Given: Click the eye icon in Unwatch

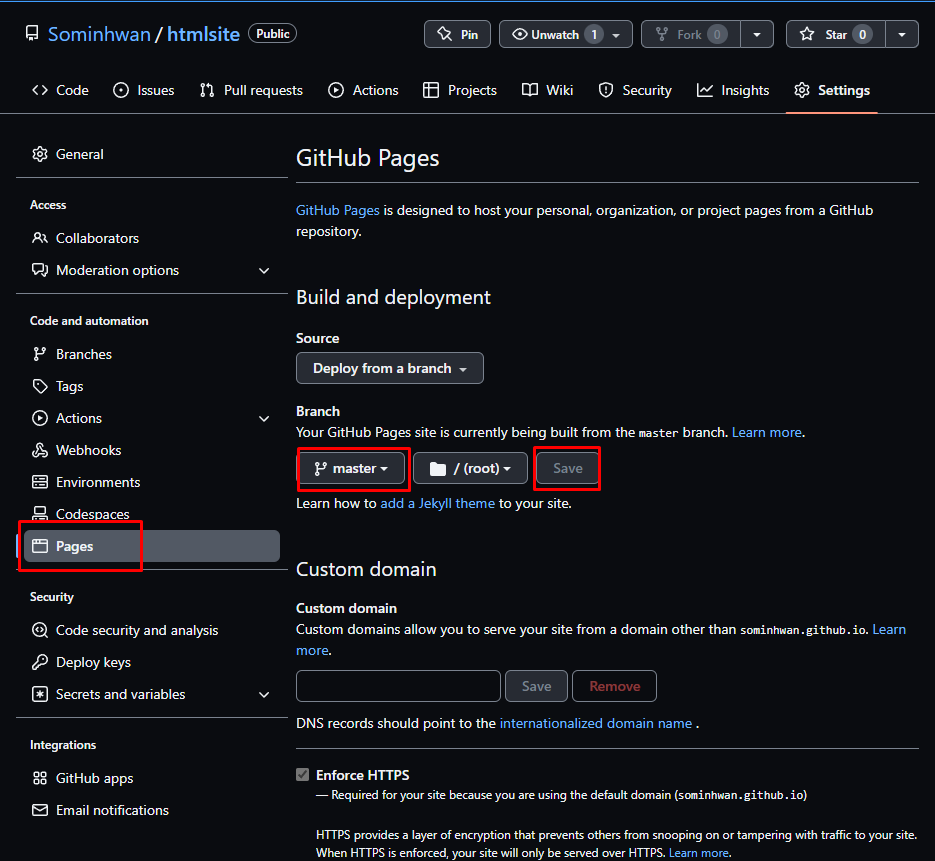Looking at the screenshot, I should (519, 35).
